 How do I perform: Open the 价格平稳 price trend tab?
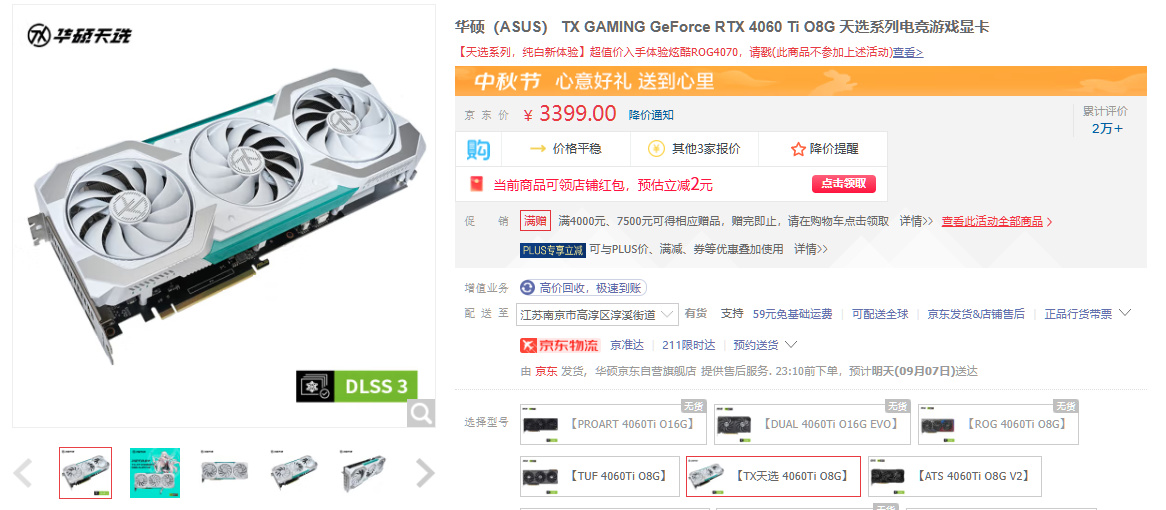[x=566, y=149]
